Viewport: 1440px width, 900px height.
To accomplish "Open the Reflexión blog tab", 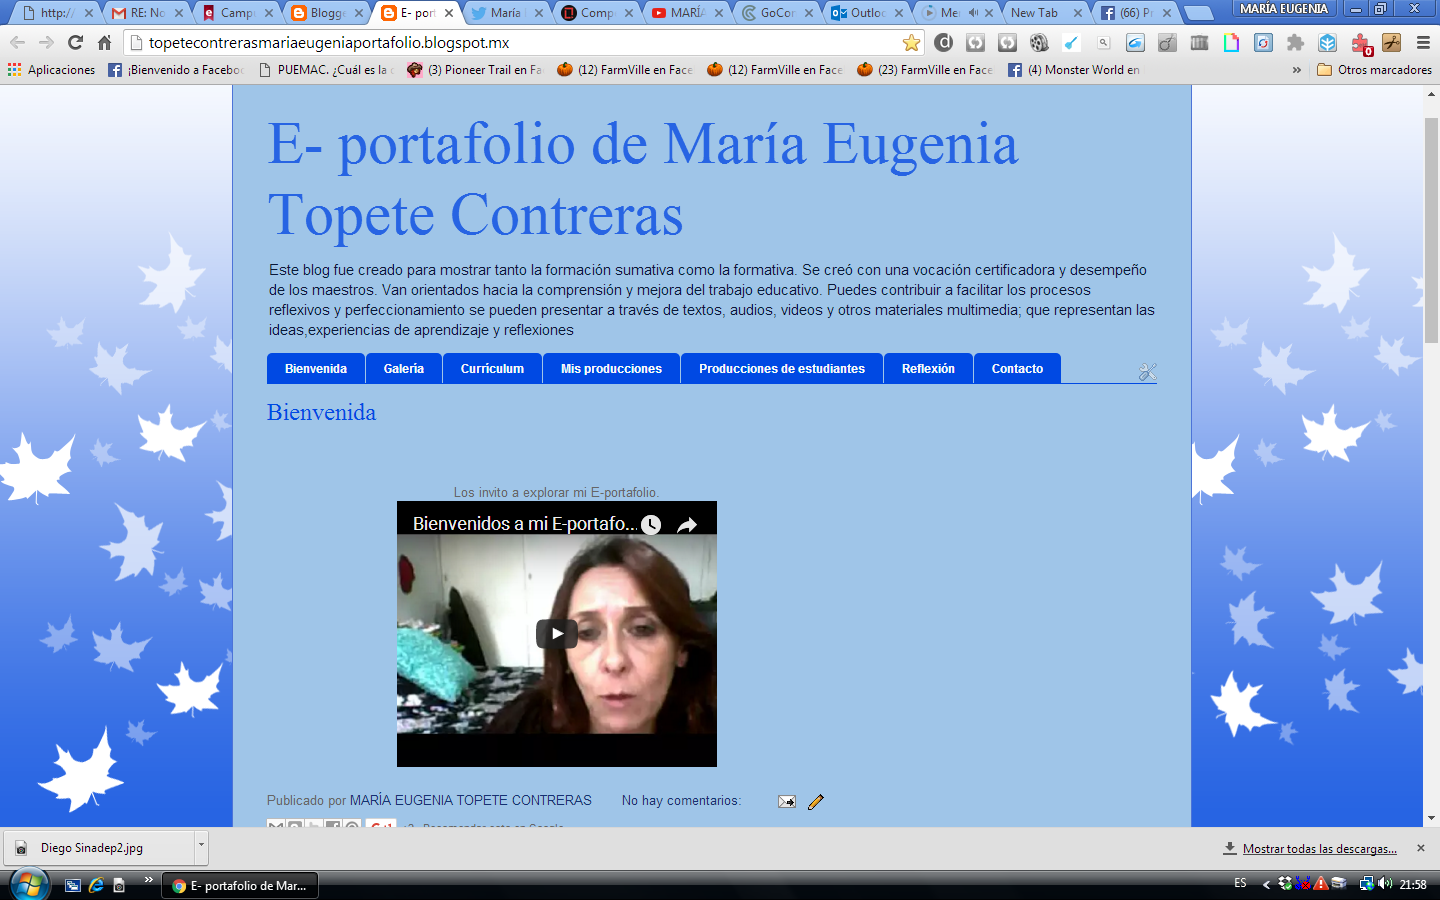I will pyautogui.click(x=928, y=369).
